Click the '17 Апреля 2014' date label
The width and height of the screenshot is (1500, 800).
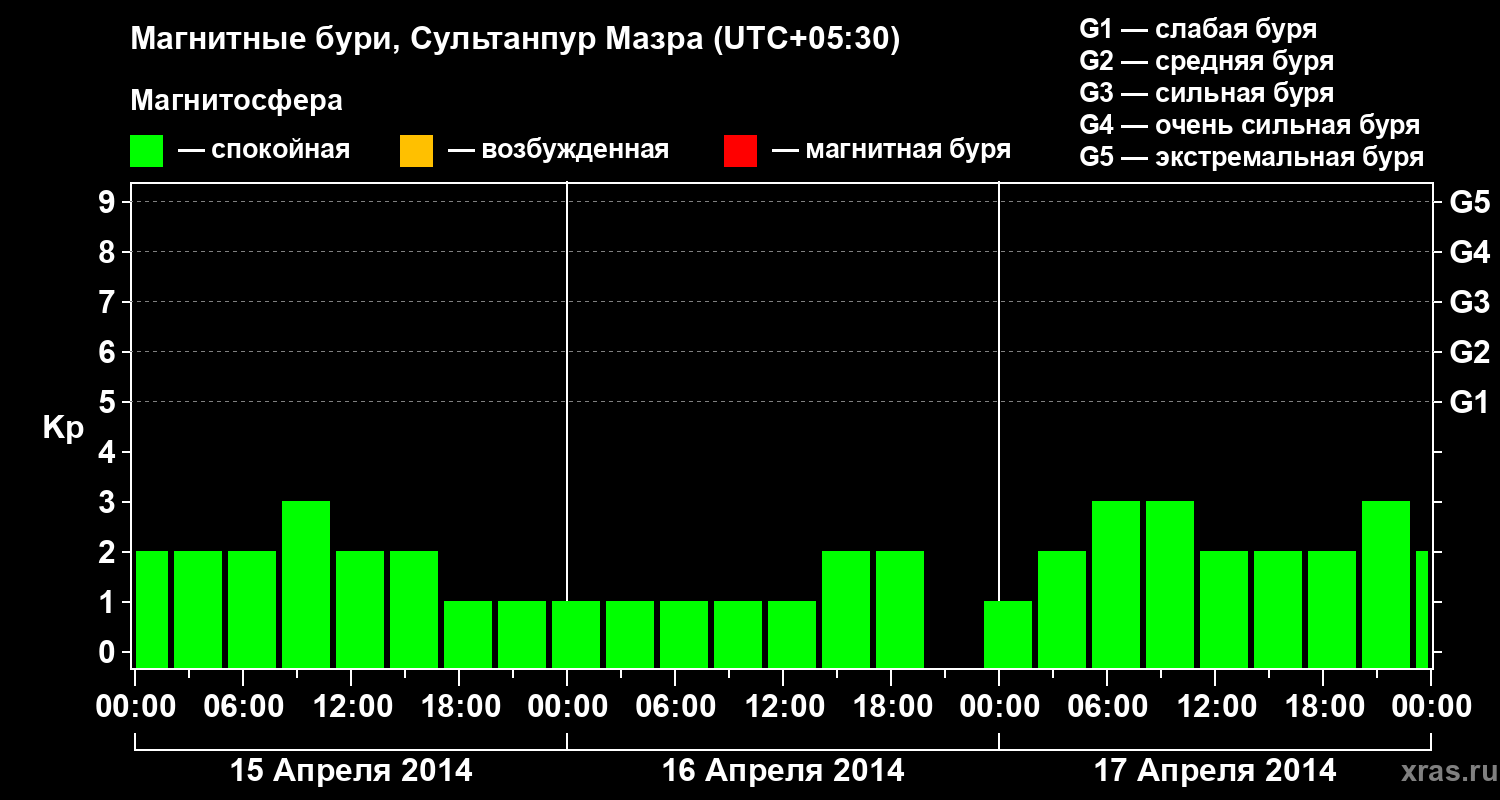tap(1215, 771)
